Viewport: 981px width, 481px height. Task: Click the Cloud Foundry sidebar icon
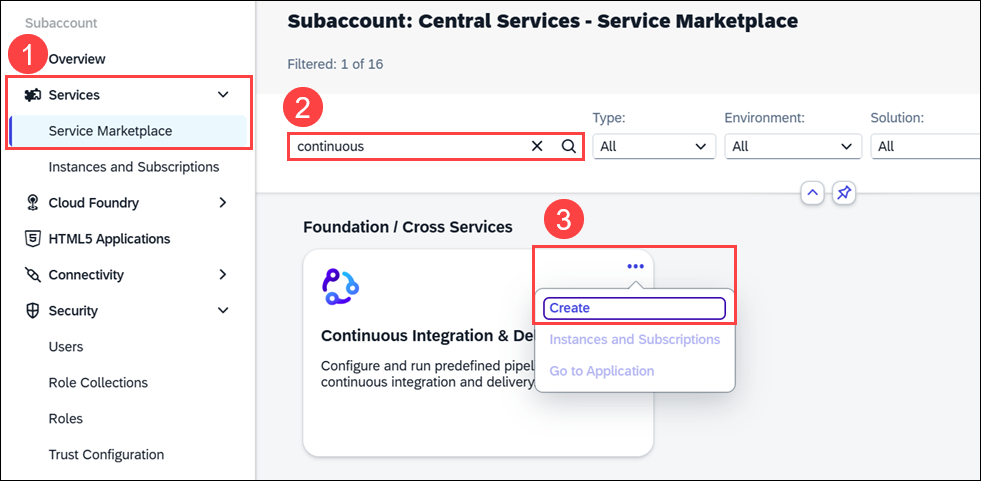point(31,203)
